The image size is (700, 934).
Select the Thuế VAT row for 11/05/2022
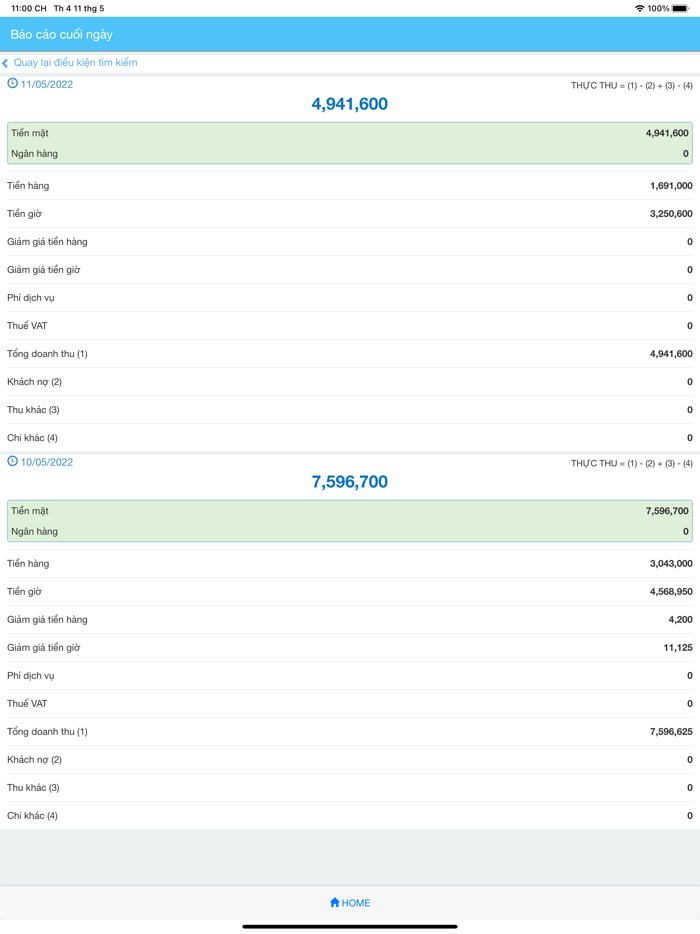point(350,325)
